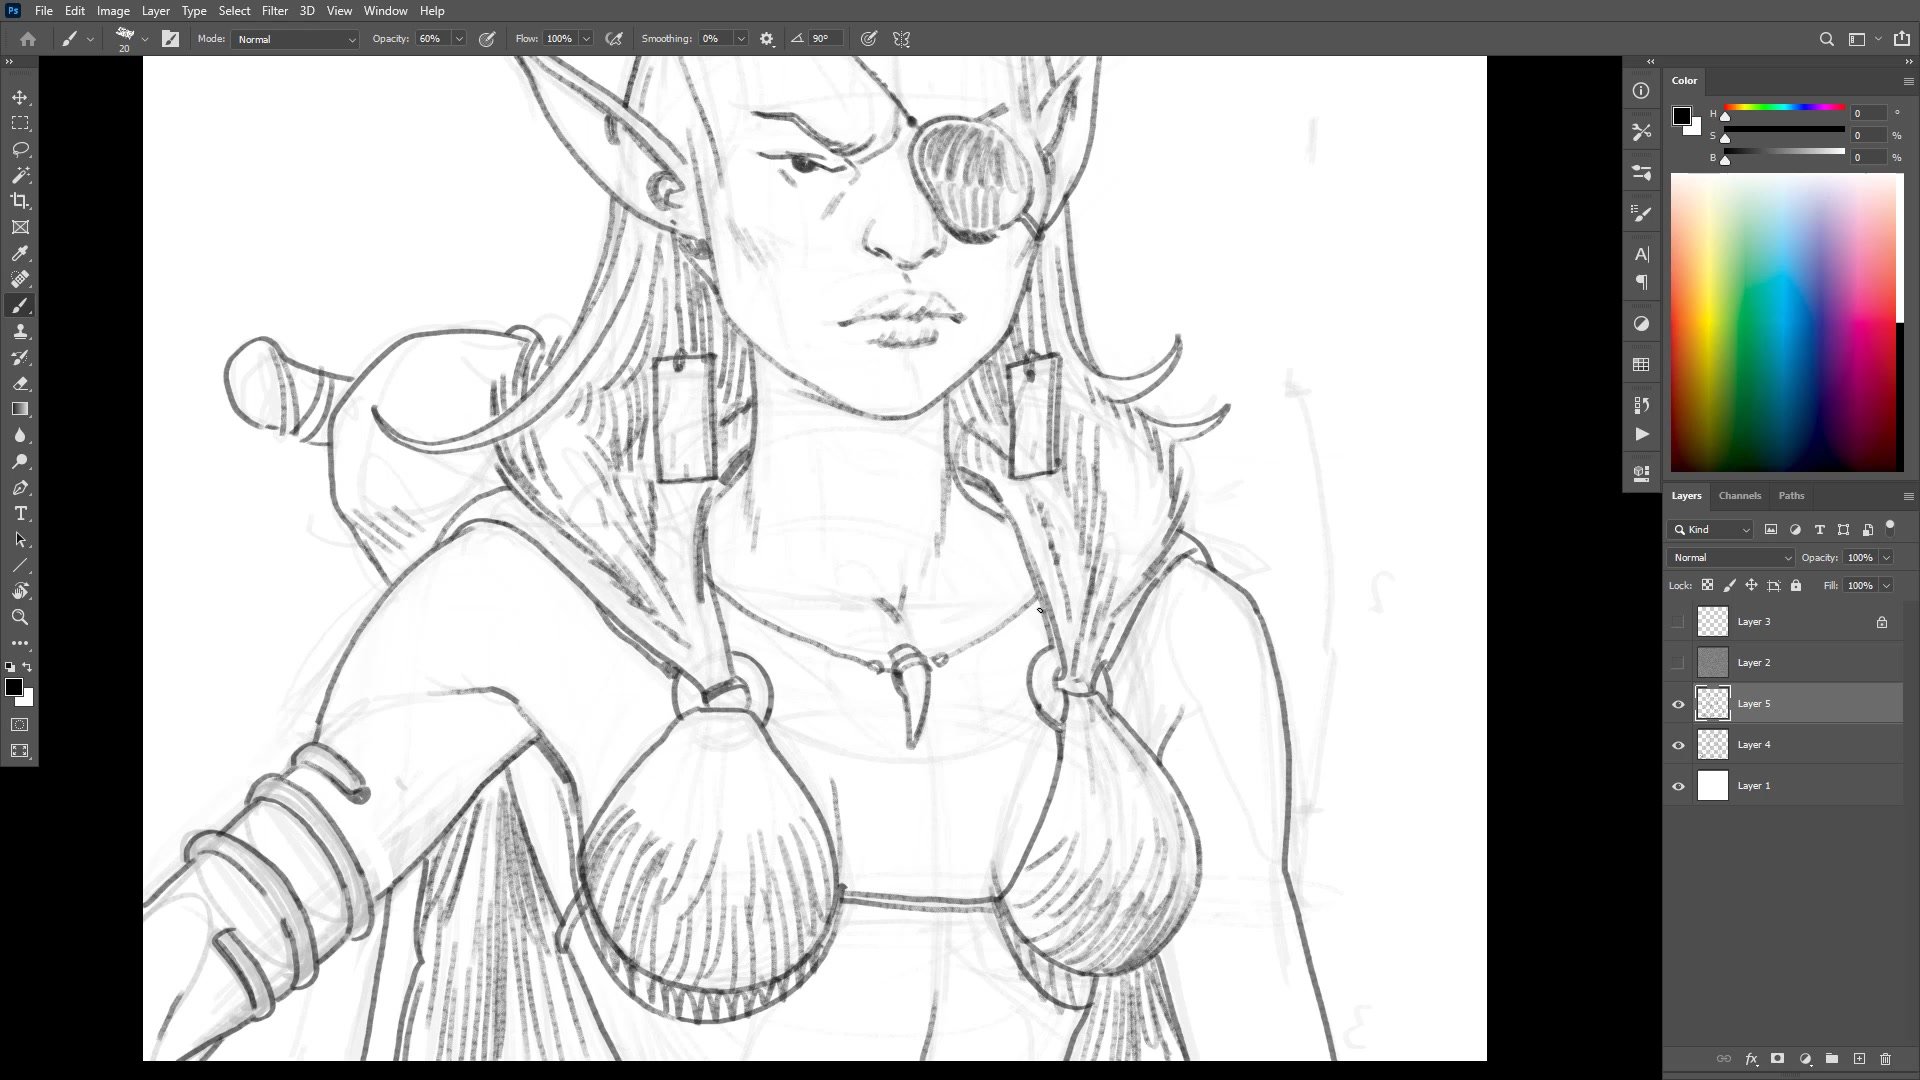Create a new layer icon
The height and width of the screenshot is (1080, 1920).
click(x=1859, y=1058)
